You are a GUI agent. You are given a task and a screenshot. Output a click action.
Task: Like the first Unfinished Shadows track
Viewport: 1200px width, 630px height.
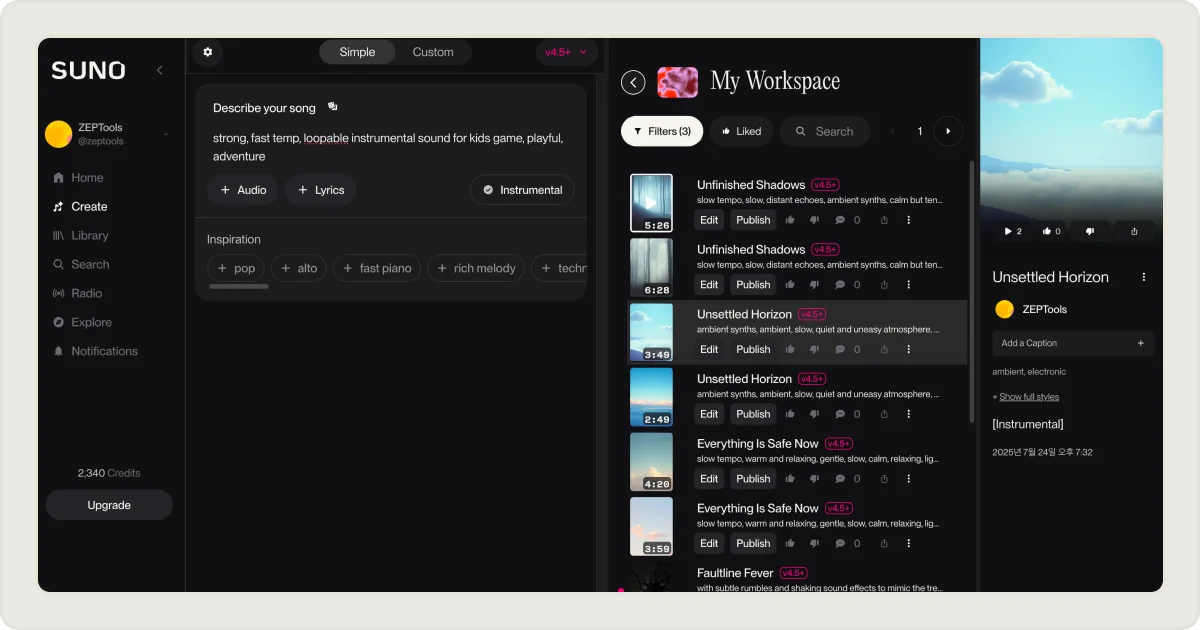[790, 220]
